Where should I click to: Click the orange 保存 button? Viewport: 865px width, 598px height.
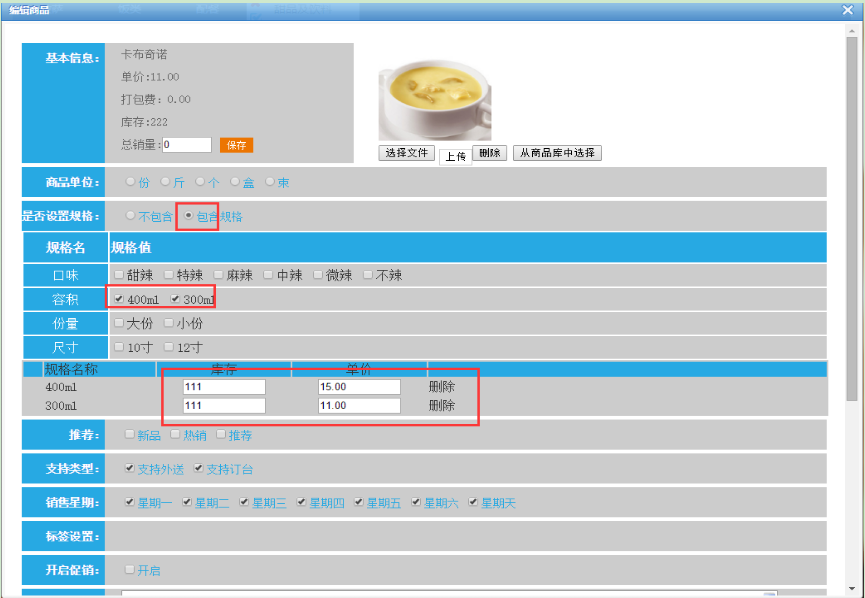pyautogui.click(x=236, y=145)
